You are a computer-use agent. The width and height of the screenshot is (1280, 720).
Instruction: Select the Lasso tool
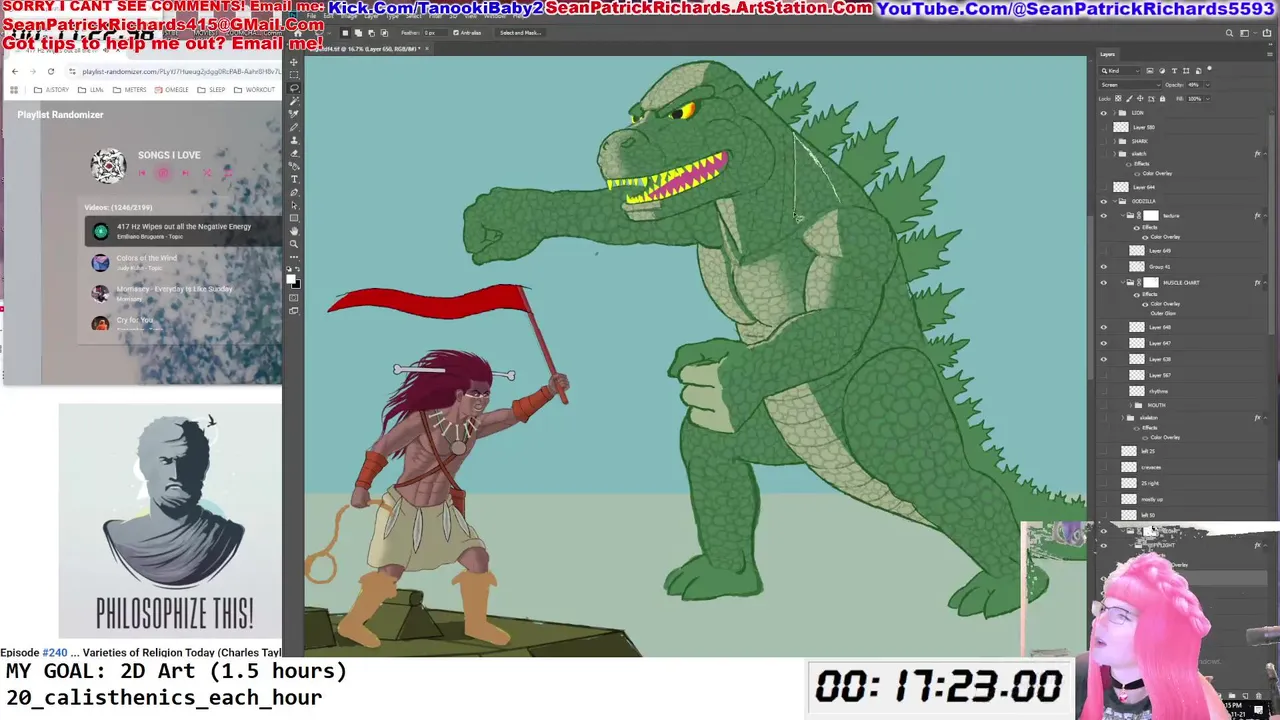294,88
